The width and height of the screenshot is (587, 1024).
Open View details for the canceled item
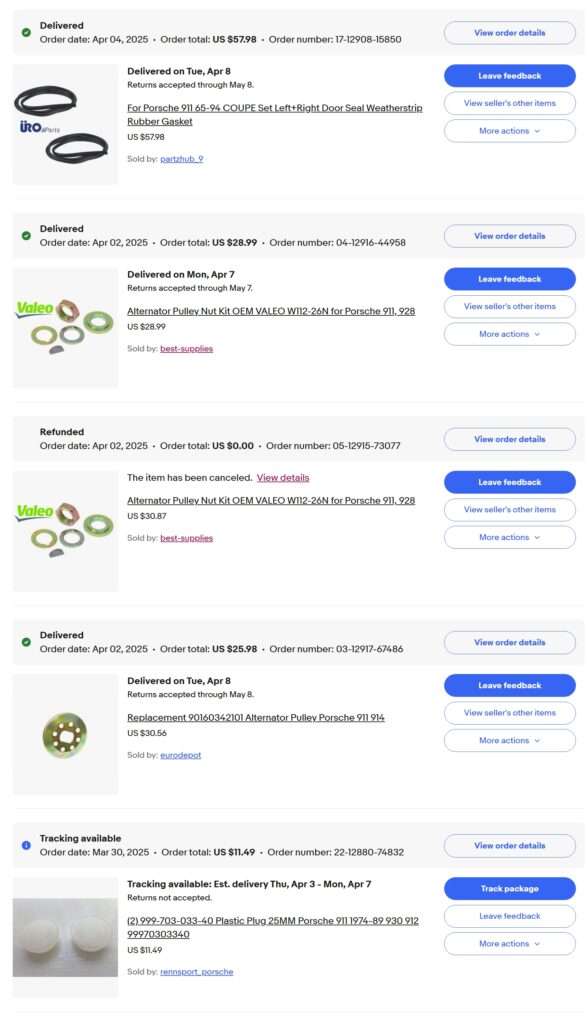[x=283, y=478]
